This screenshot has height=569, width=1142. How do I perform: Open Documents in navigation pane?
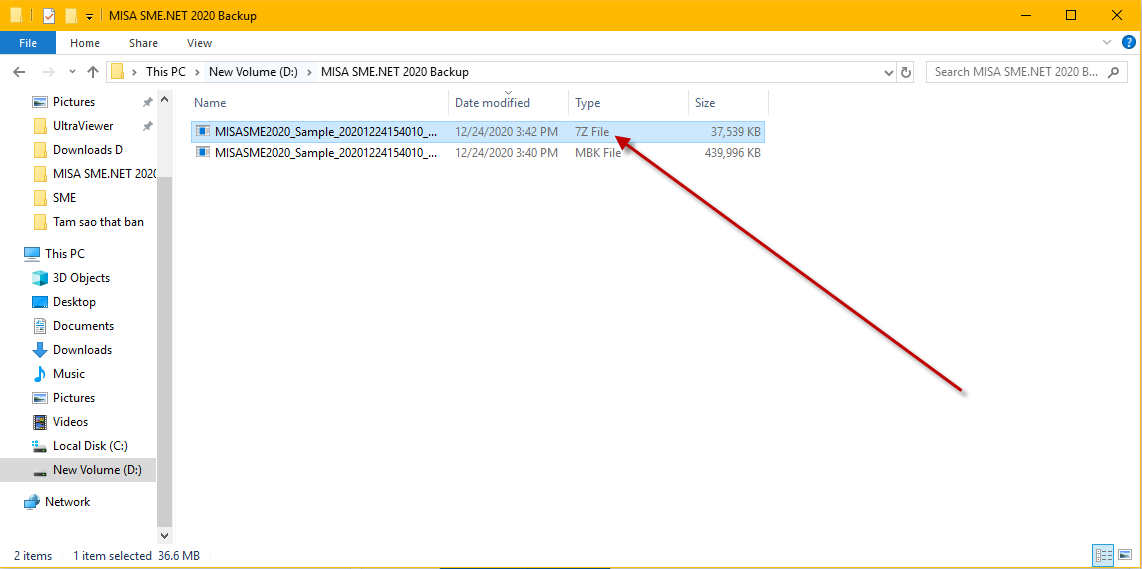[x=83, y=326]
